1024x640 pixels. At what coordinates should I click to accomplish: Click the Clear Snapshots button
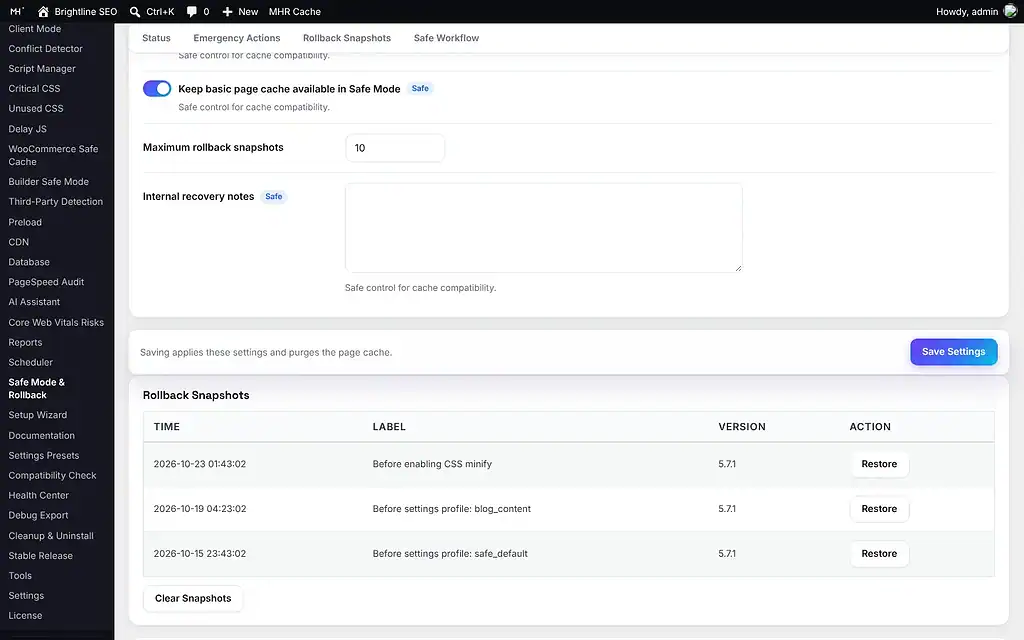tap(193, 598)
